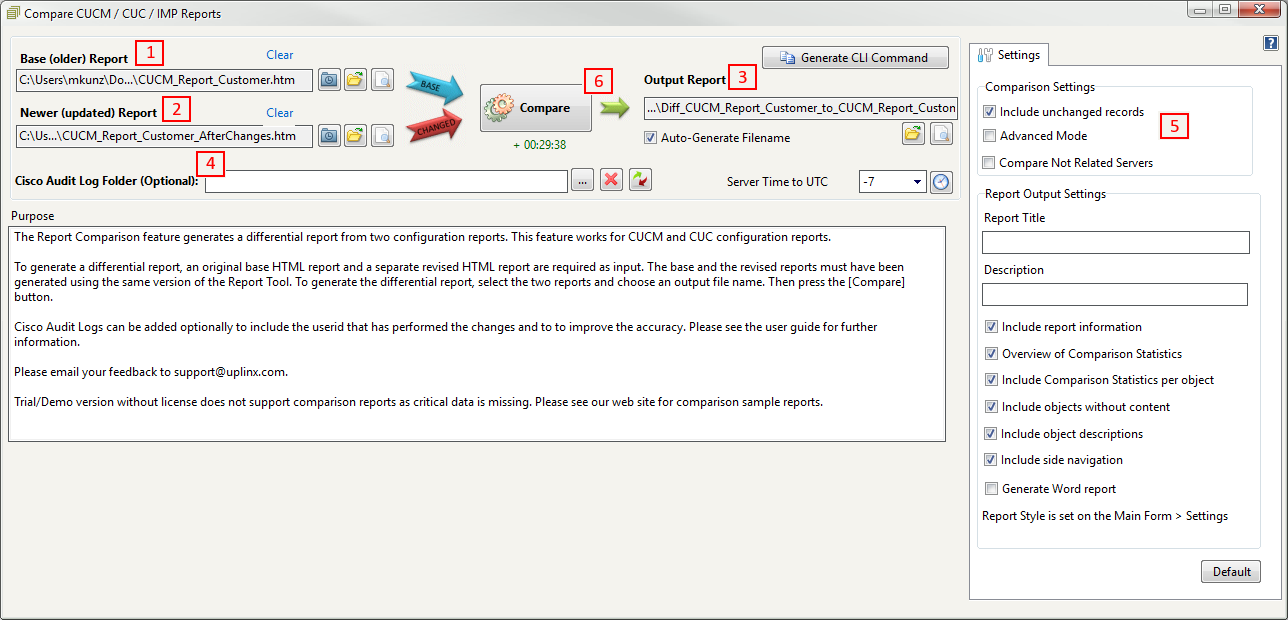Toggle Include side navigation checkbox
Viewport: 1288px width, 620px height.
pyautogui.click(x=992, y=460)
